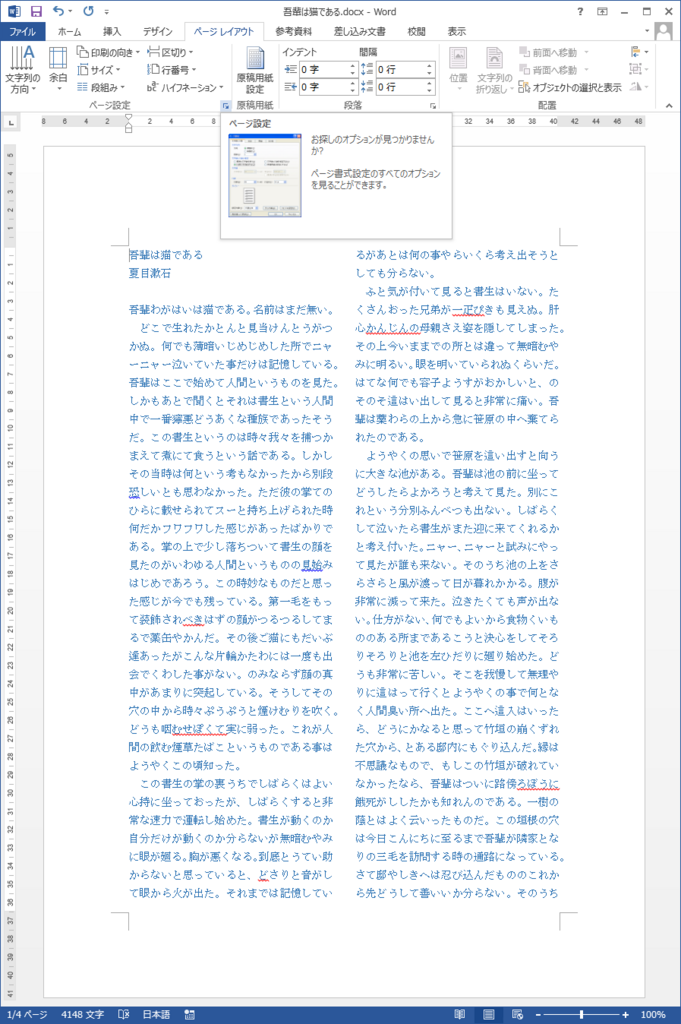
Task: Click the Help question mark icon
Action: [x=580, y=12]
